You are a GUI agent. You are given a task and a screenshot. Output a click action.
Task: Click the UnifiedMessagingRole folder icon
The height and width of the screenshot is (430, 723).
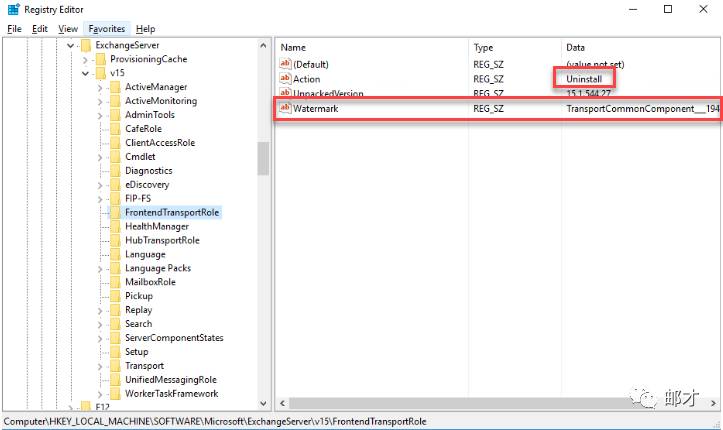coord(114,380)
